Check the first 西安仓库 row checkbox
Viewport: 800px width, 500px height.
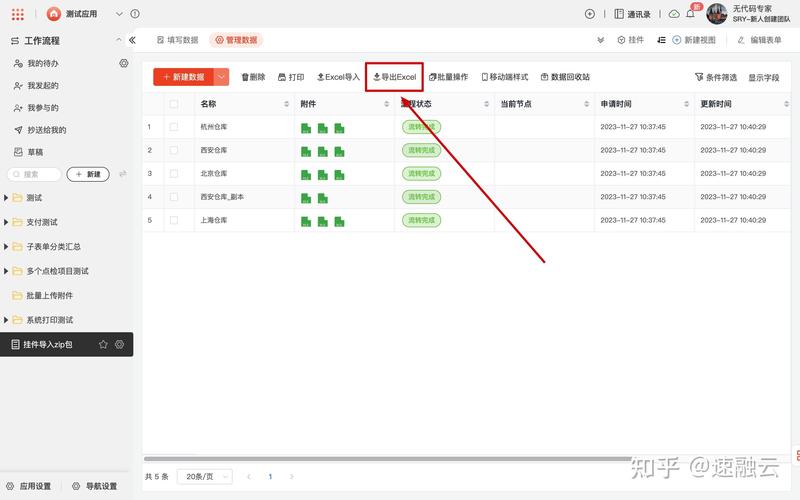pos(174,150)
